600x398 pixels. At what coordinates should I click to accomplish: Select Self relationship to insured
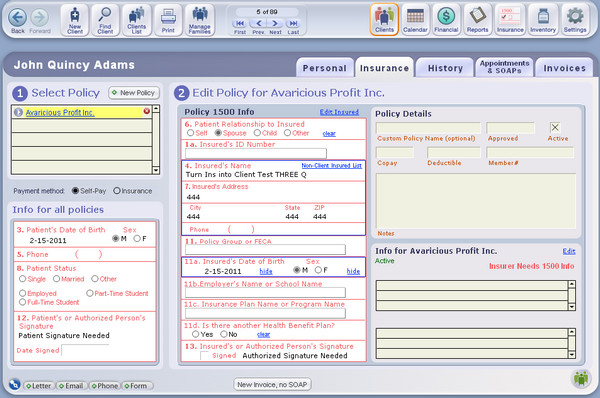[x=190, y=133]
